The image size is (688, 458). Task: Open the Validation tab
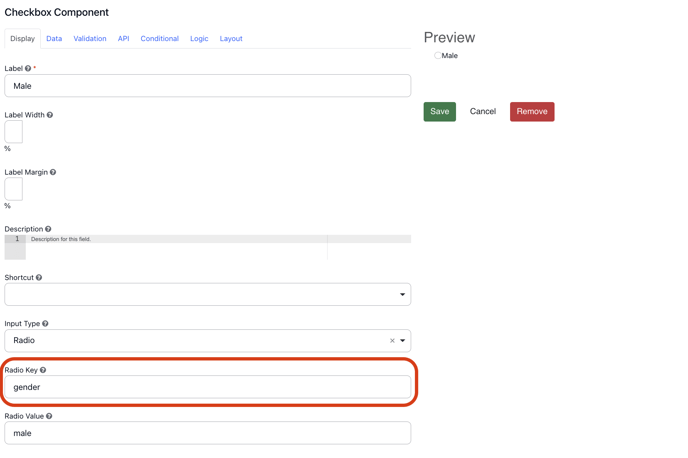(90, 39)
